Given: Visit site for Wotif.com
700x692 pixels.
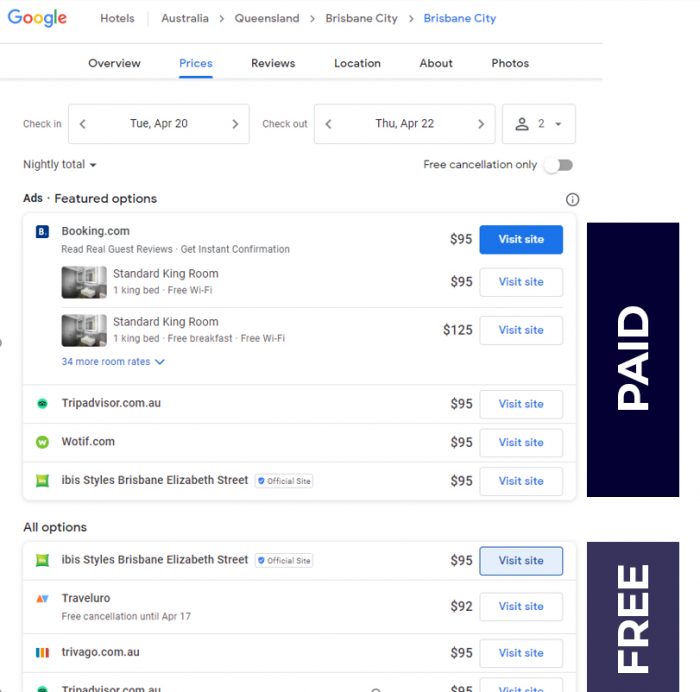Looking at the screenshot, I should [x=521, y=442].
